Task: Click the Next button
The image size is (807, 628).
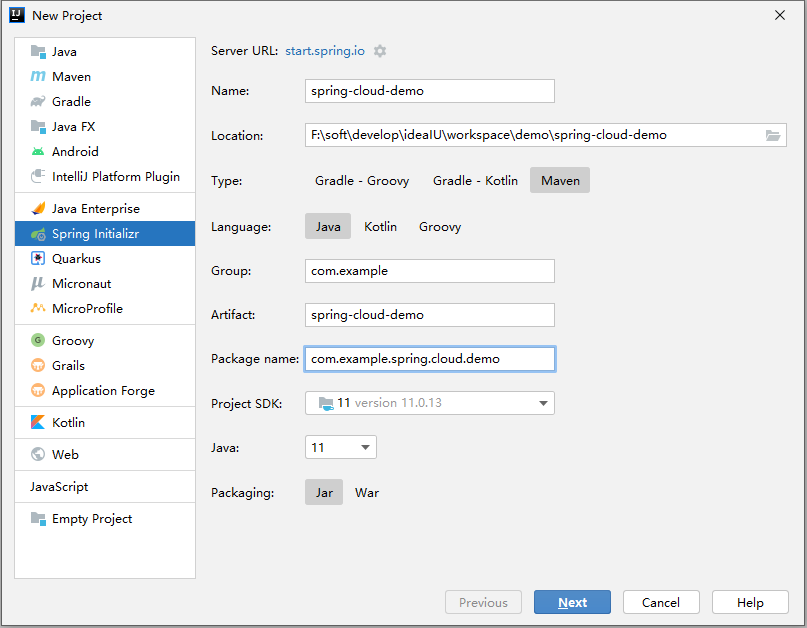Action: click(x=572, y=602)
